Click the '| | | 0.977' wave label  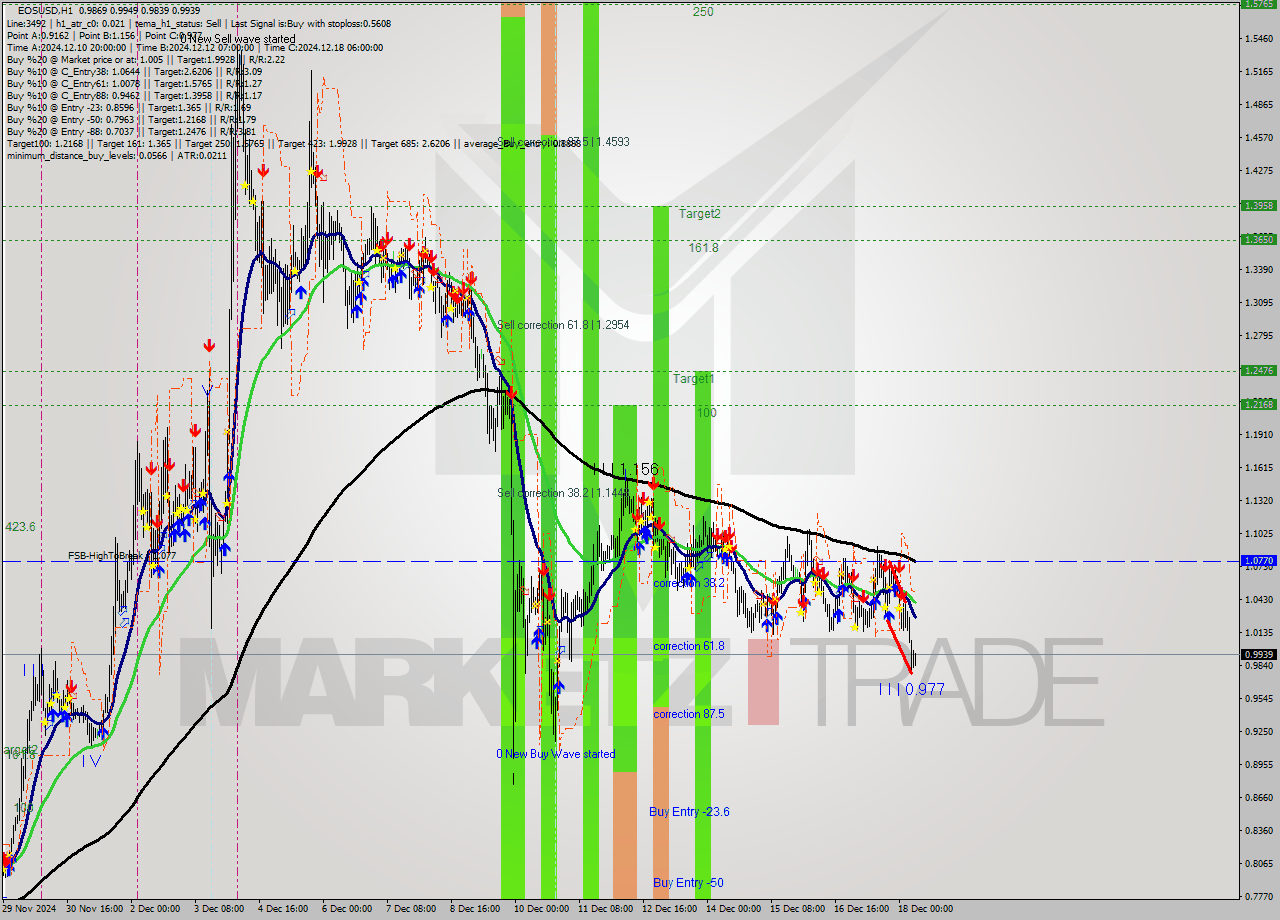911,689
